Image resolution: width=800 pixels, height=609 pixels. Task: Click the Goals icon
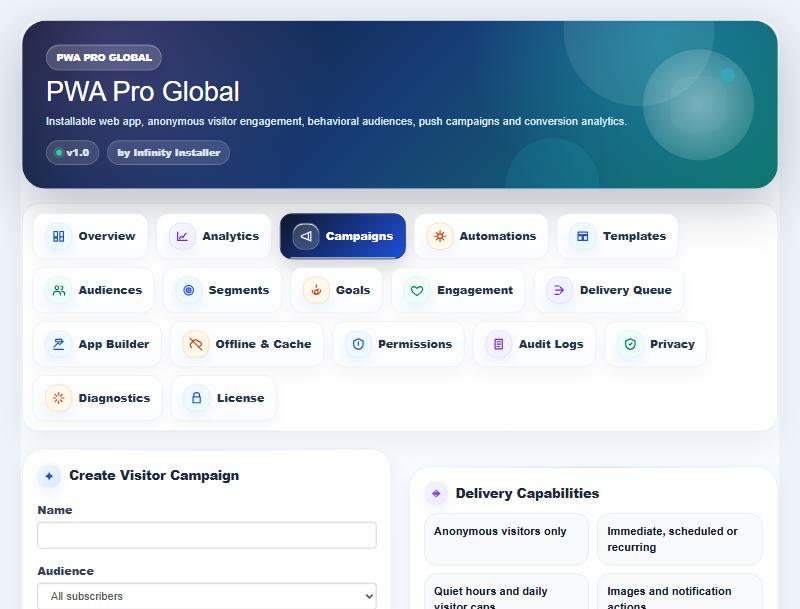tap(316, 290)
